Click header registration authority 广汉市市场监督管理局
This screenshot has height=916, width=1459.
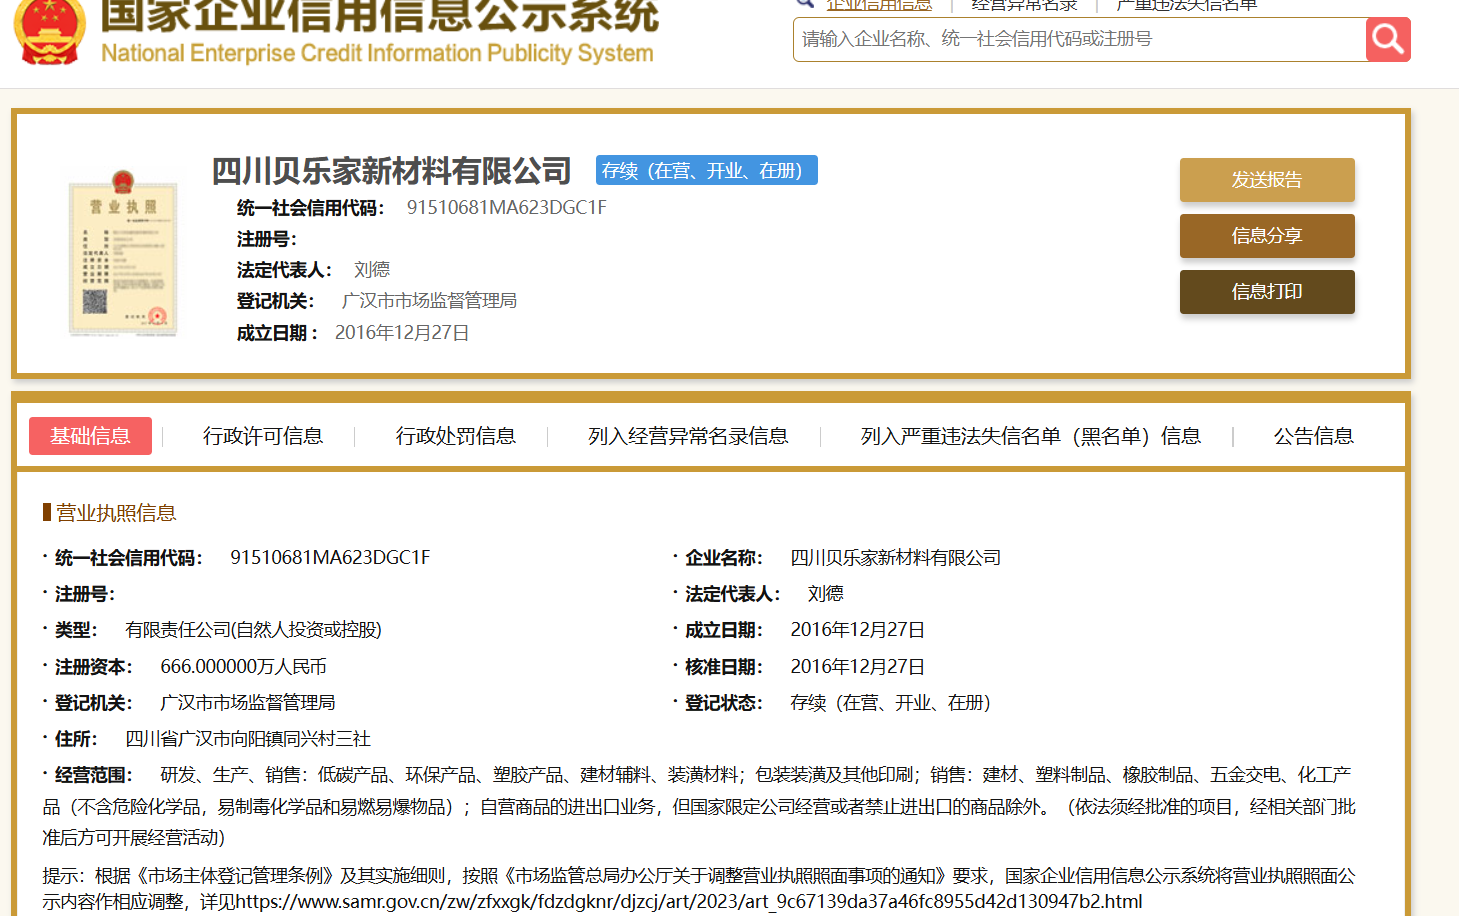[x=429, y=300]
